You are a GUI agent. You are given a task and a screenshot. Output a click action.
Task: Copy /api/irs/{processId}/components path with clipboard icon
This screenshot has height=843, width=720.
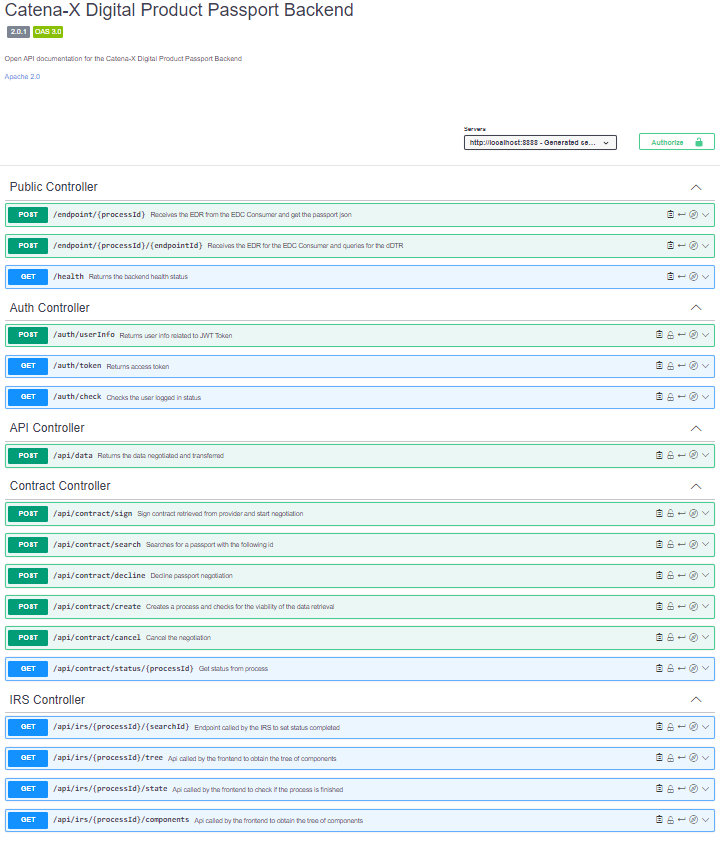click(659, 819)
